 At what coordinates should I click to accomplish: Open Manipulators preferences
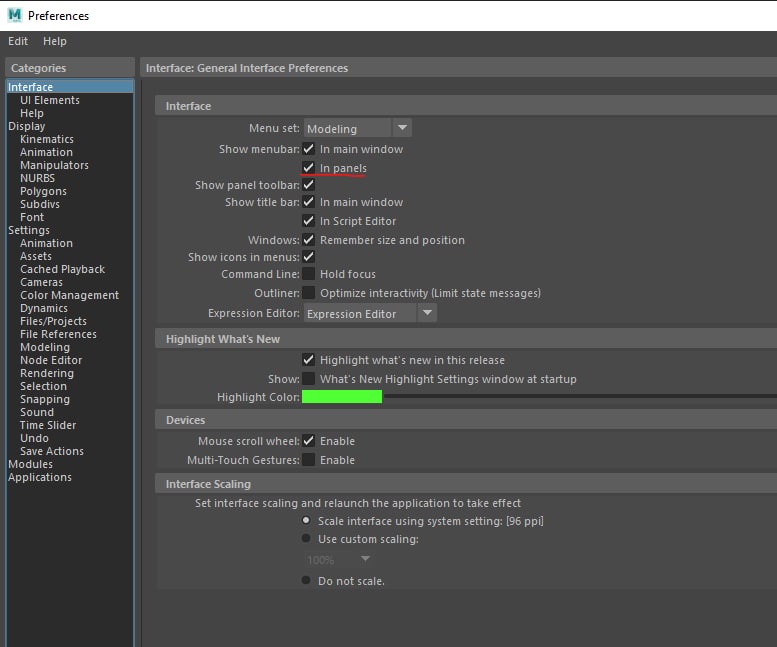point(54,165)
